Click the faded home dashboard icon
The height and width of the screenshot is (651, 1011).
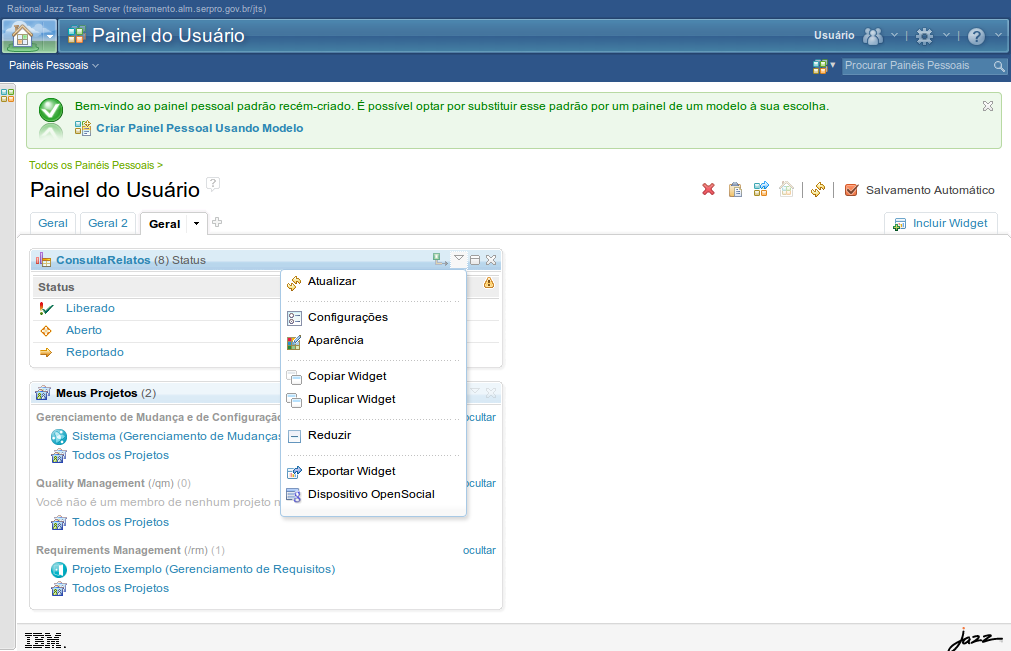click(786, 189)
